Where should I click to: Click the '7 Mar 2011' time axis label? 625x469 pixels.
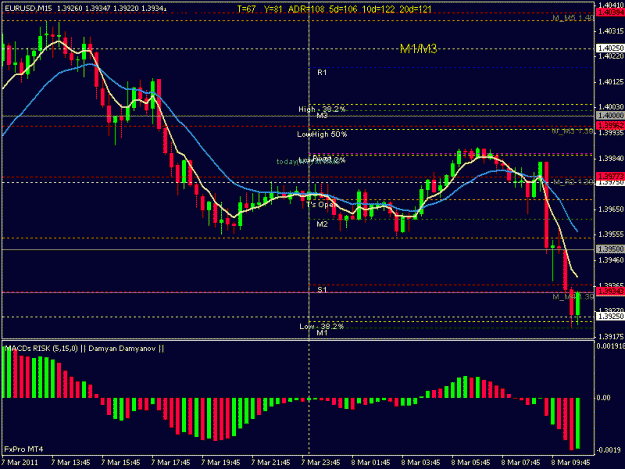(20, 463)
